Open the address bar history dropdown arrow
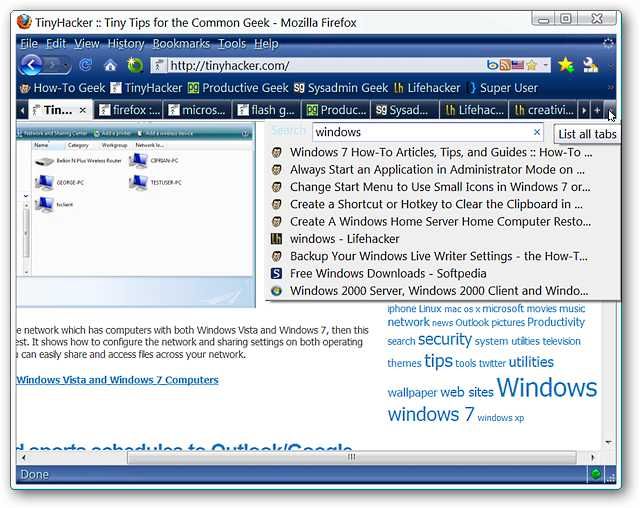 [545, 65]
